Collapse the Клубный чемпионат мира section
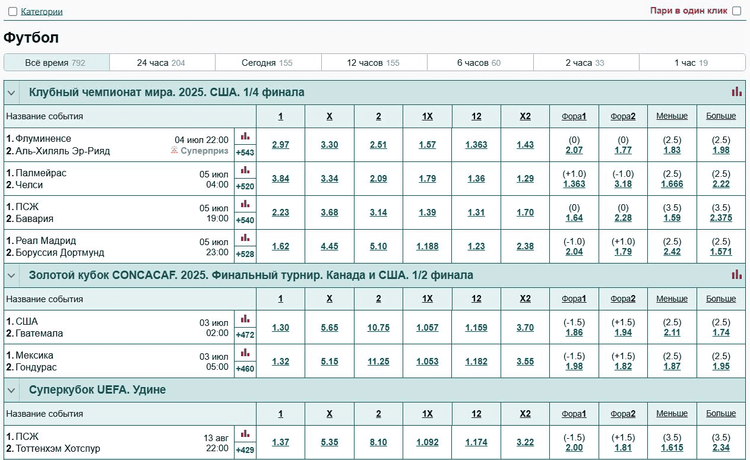The width and height of the screenshot is (750, 460). 12,92
